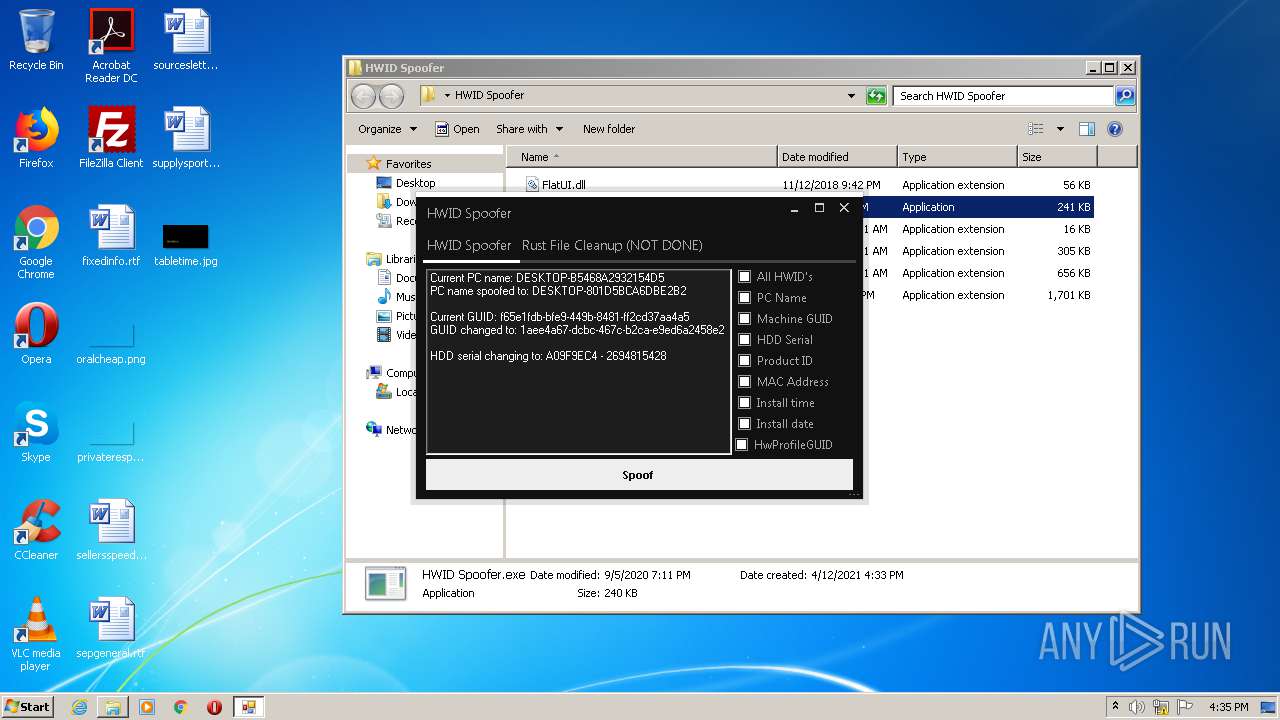Switch to HWID Spoofer taskbar button

click(248, 707)
